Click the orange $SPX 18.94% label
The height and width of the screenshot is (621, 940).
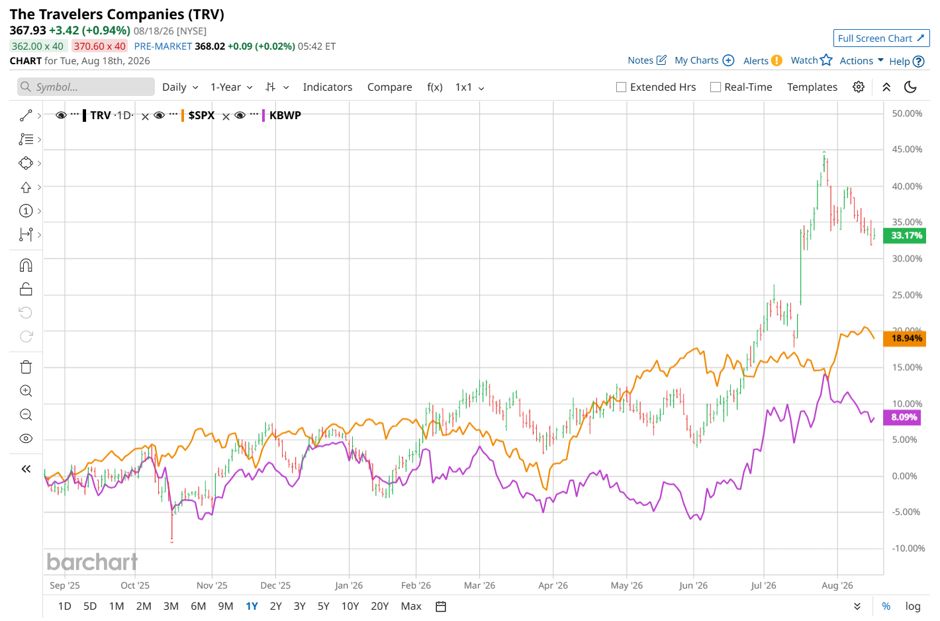[905, 338]
